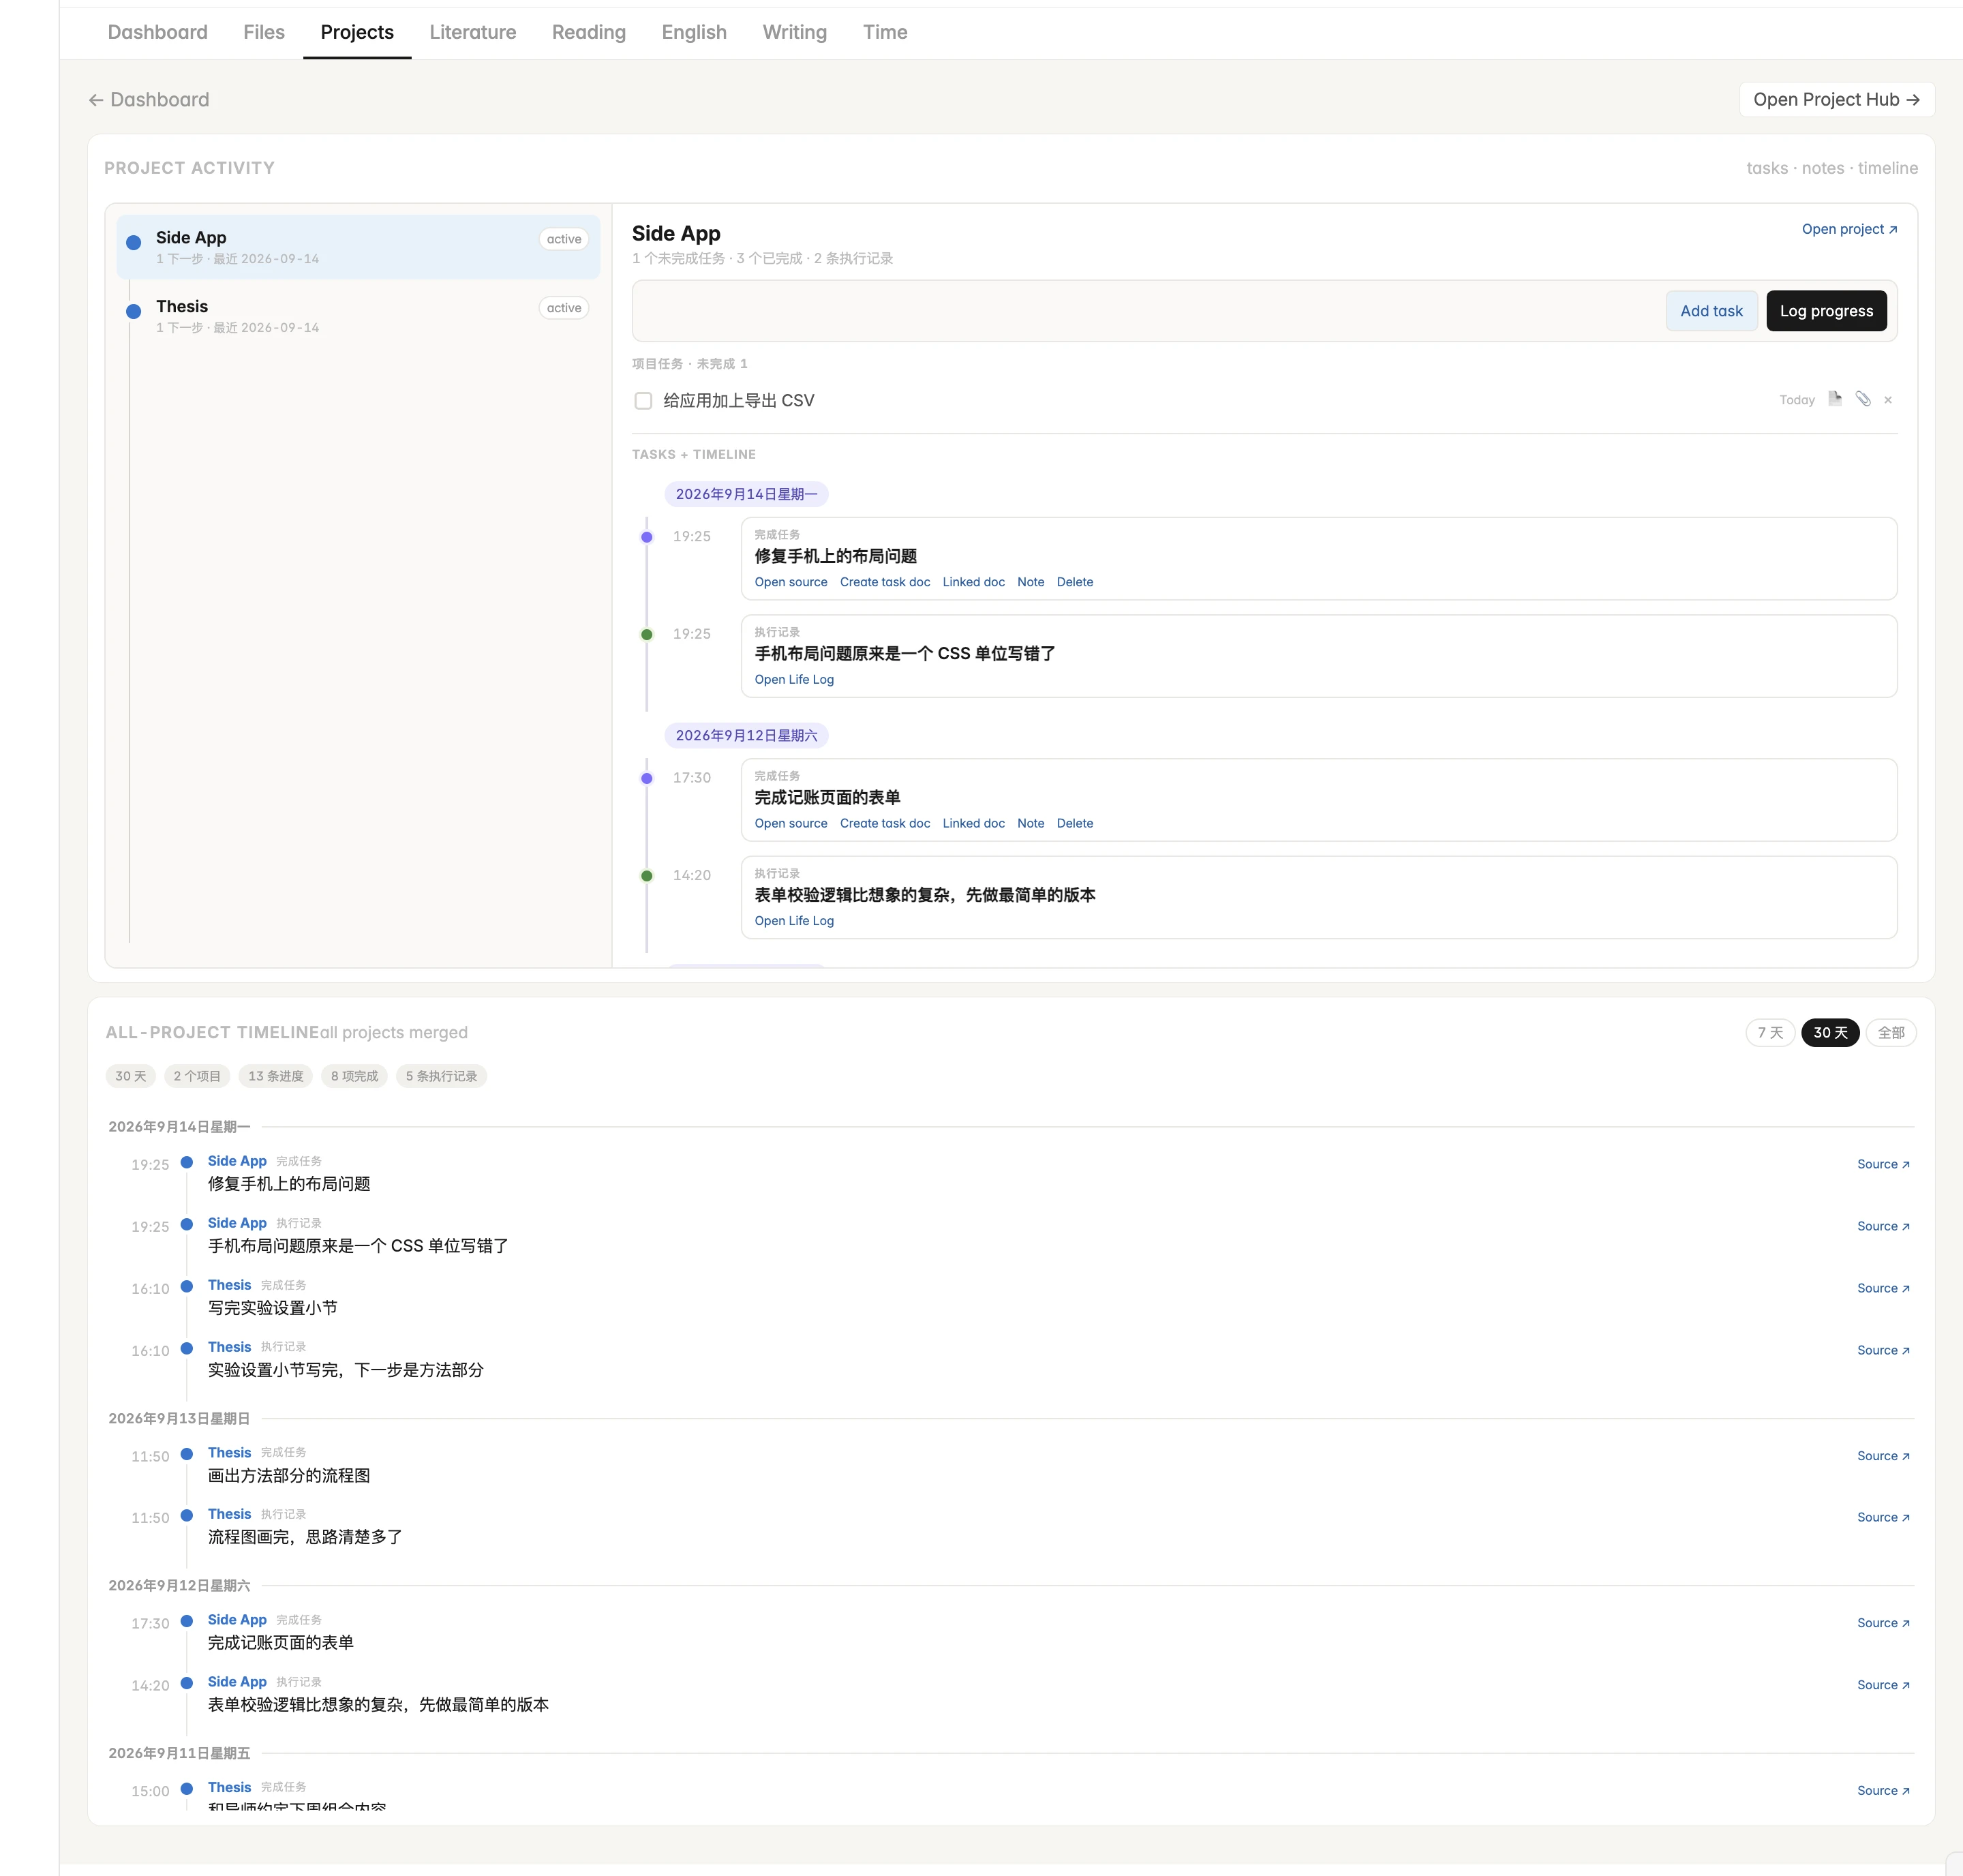Click the active badge on the Side App project

564,239
